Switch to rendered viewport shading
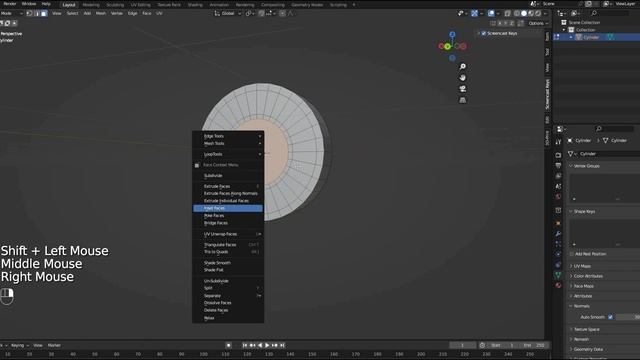The width and height of the screenshot is (640, 360). pos(538,13)
